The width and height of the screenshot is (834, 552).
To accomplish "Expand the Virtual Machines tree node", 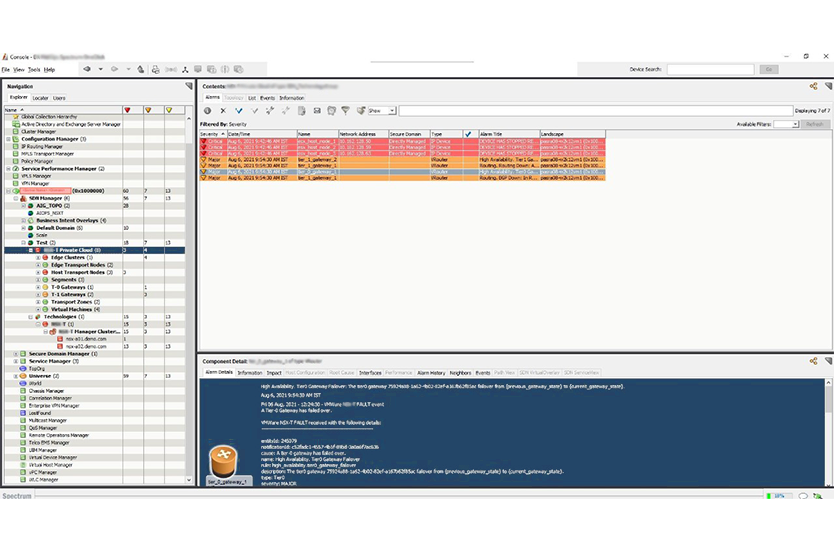I will pos(38,309).
